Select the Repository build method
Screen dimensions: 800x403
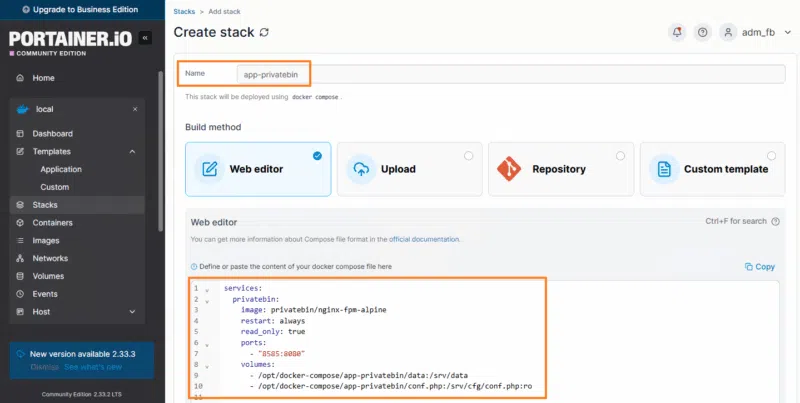tap(560, 169)
